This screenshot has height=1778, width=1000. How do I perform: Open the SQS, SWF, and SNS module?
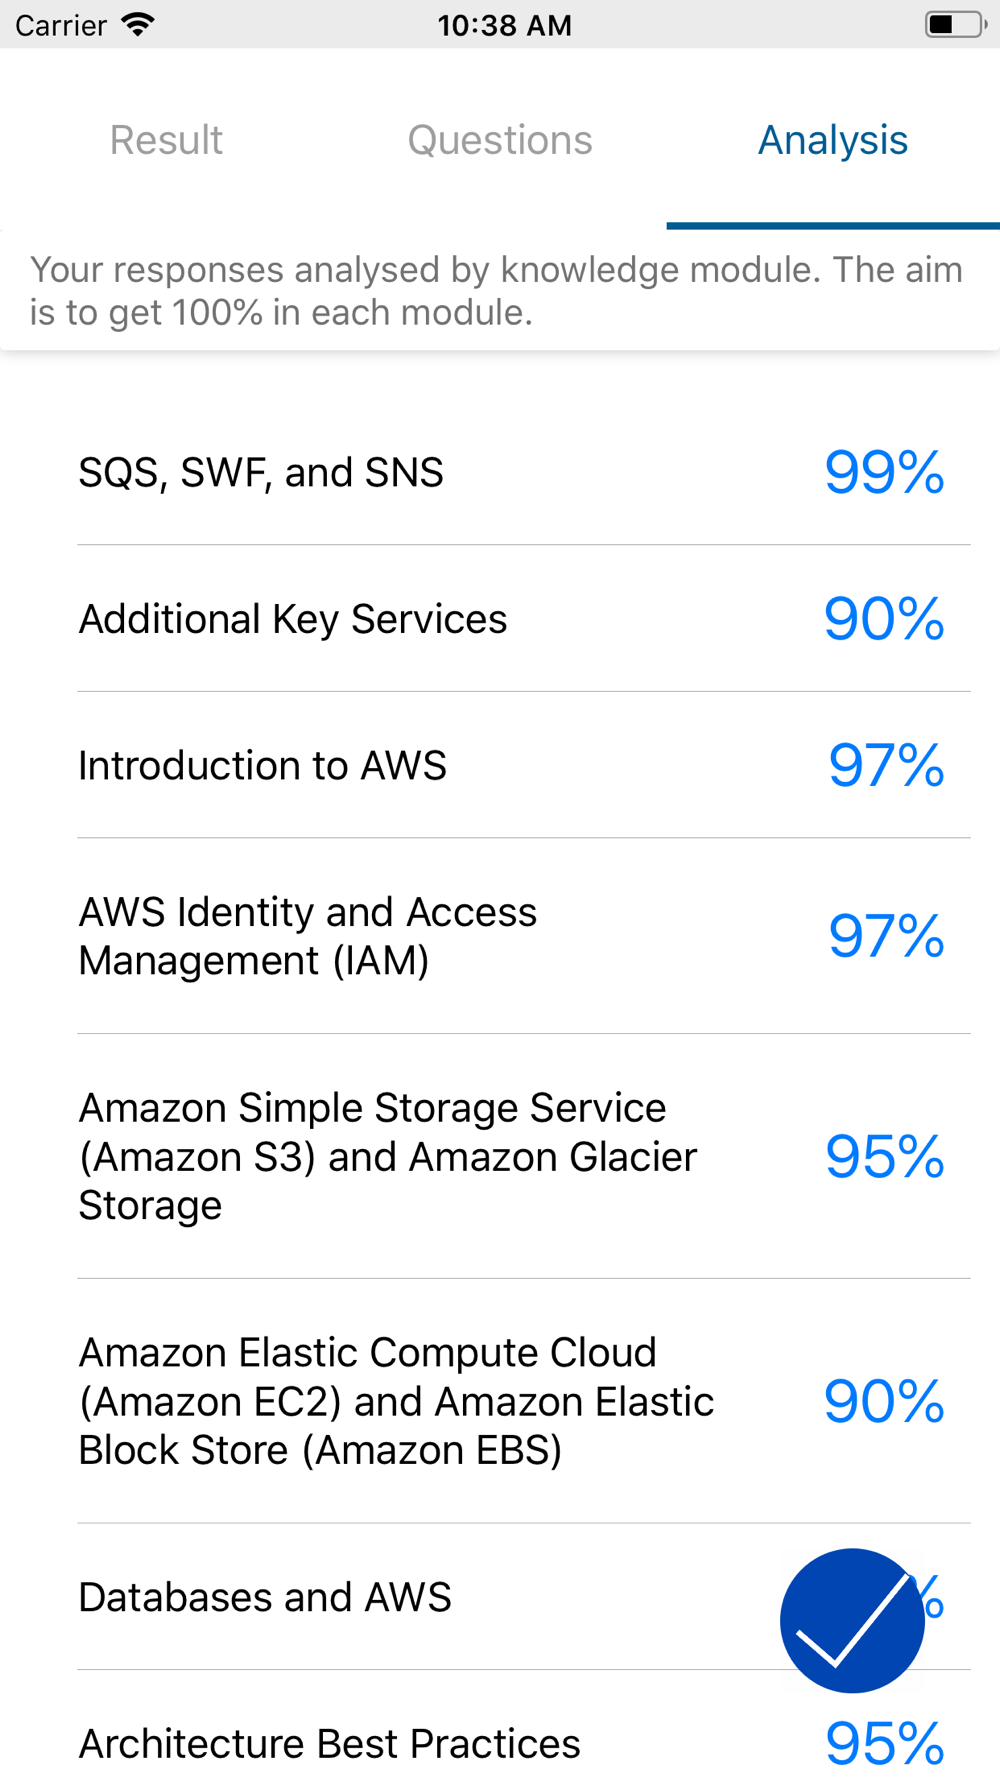500,472
